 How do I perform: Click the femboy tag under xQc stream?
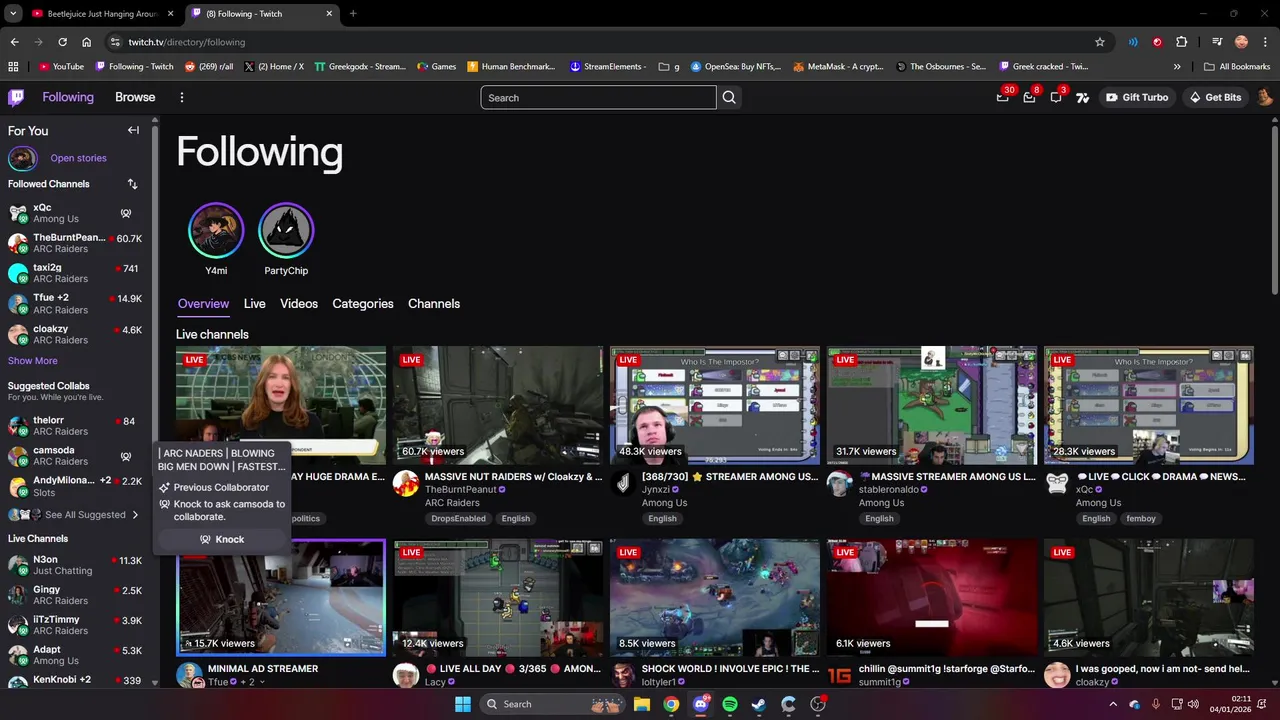coord(1141,518)
